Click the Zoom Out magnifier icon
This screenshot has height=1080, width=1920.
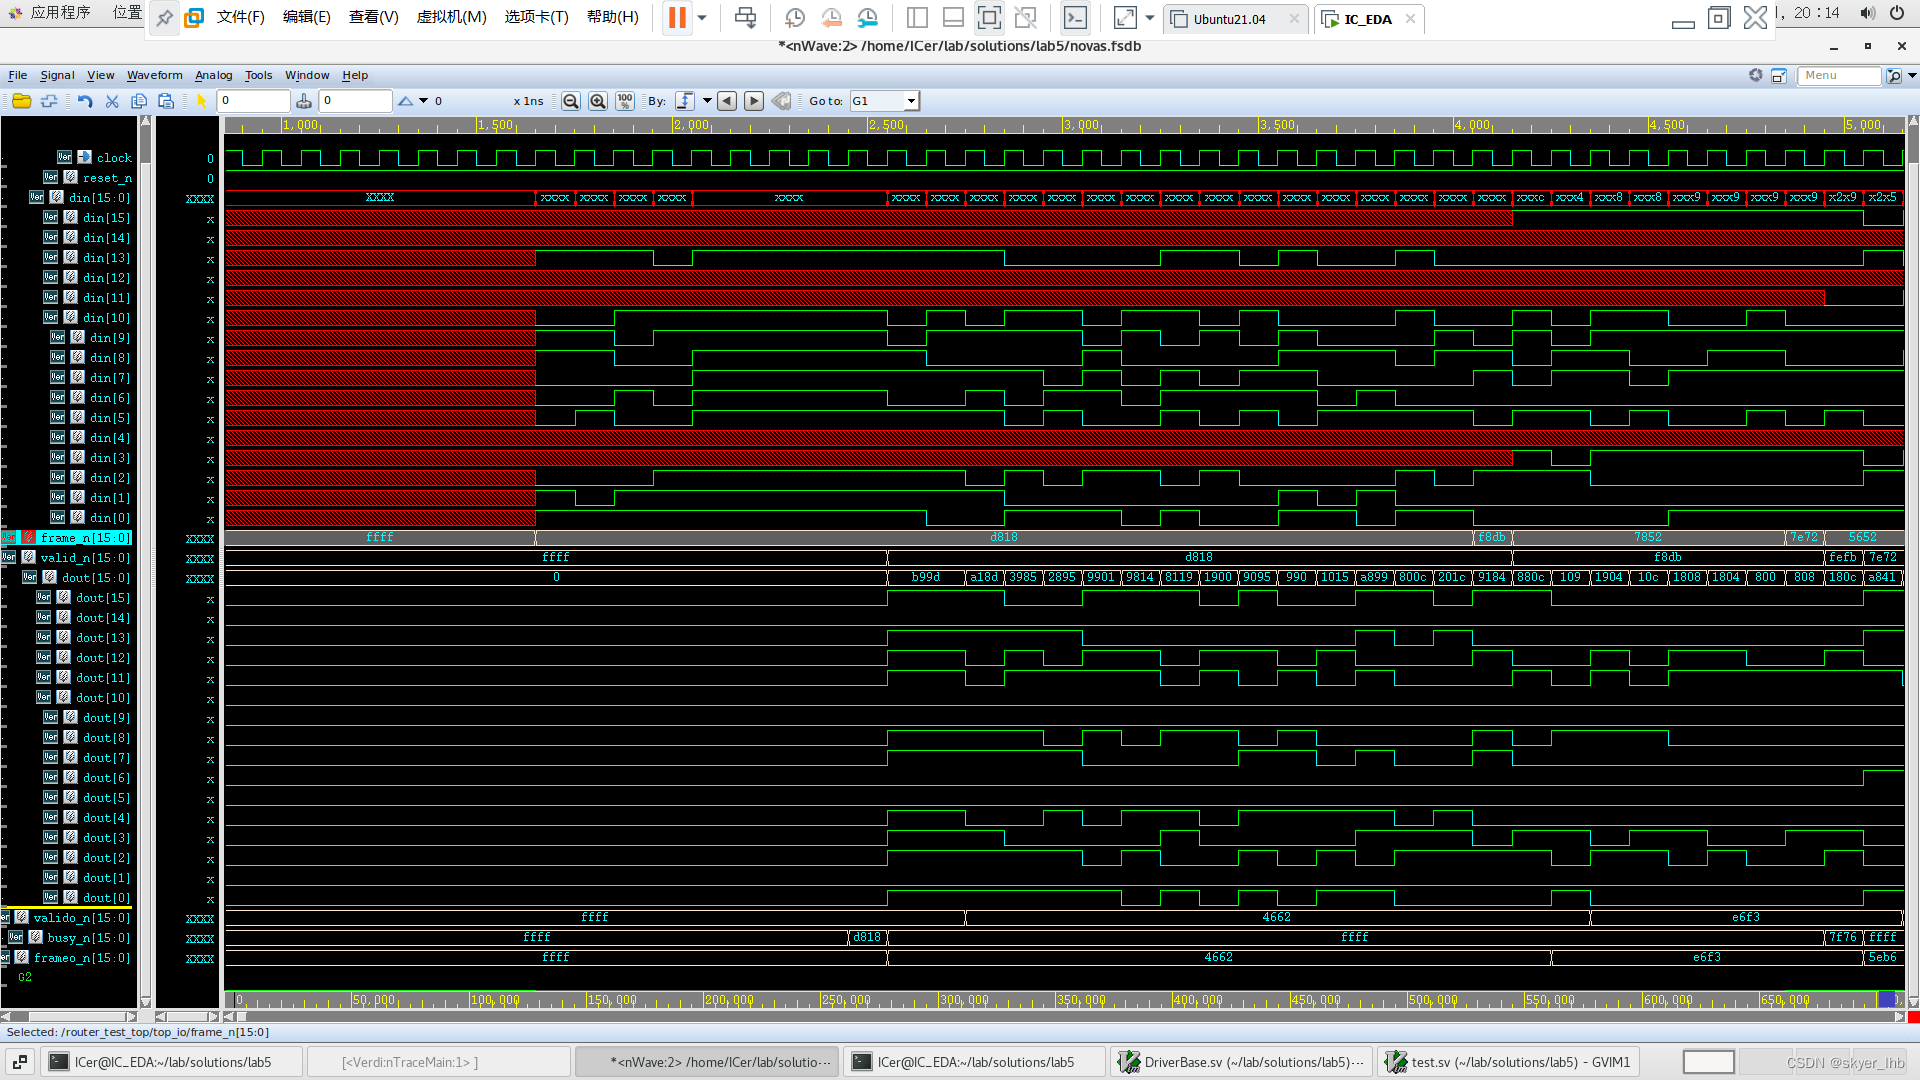(571, 101)
